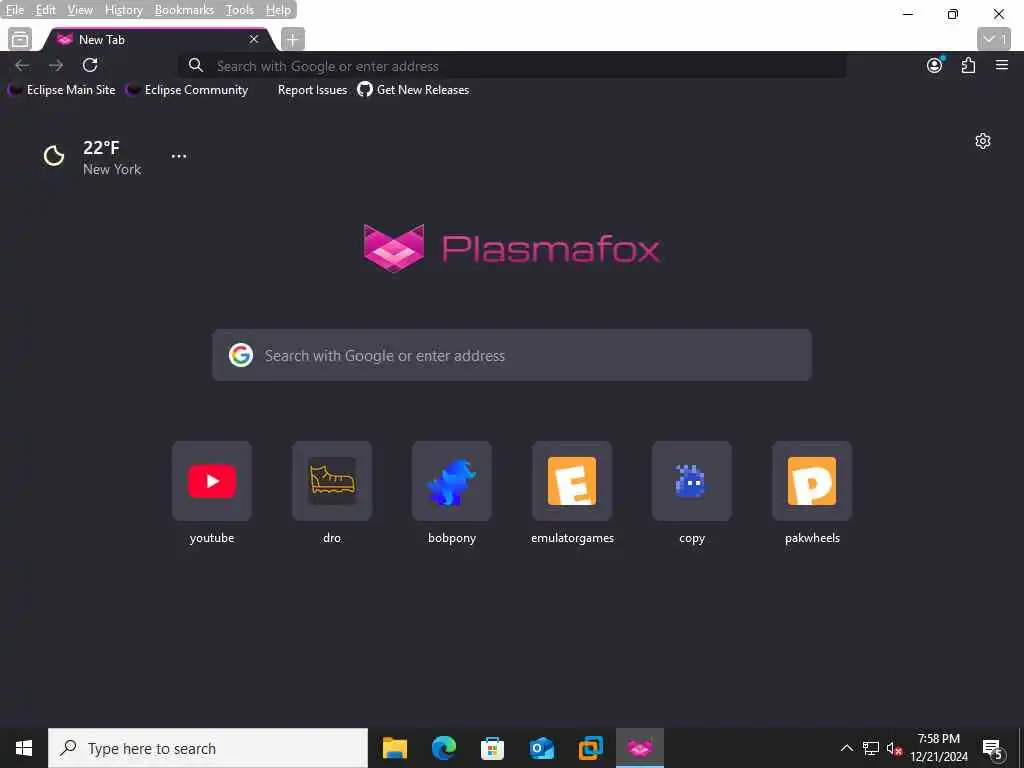Open the notification center icon

[x=993, y=749]
